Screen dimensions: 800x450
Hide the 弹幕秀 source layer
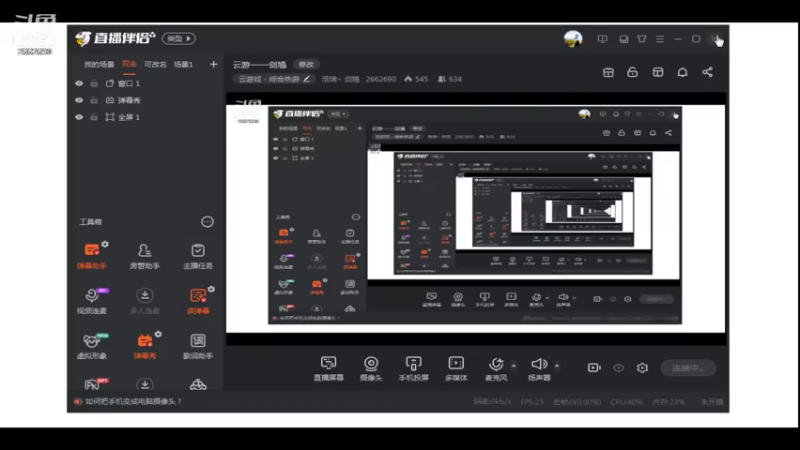point(79,100)
